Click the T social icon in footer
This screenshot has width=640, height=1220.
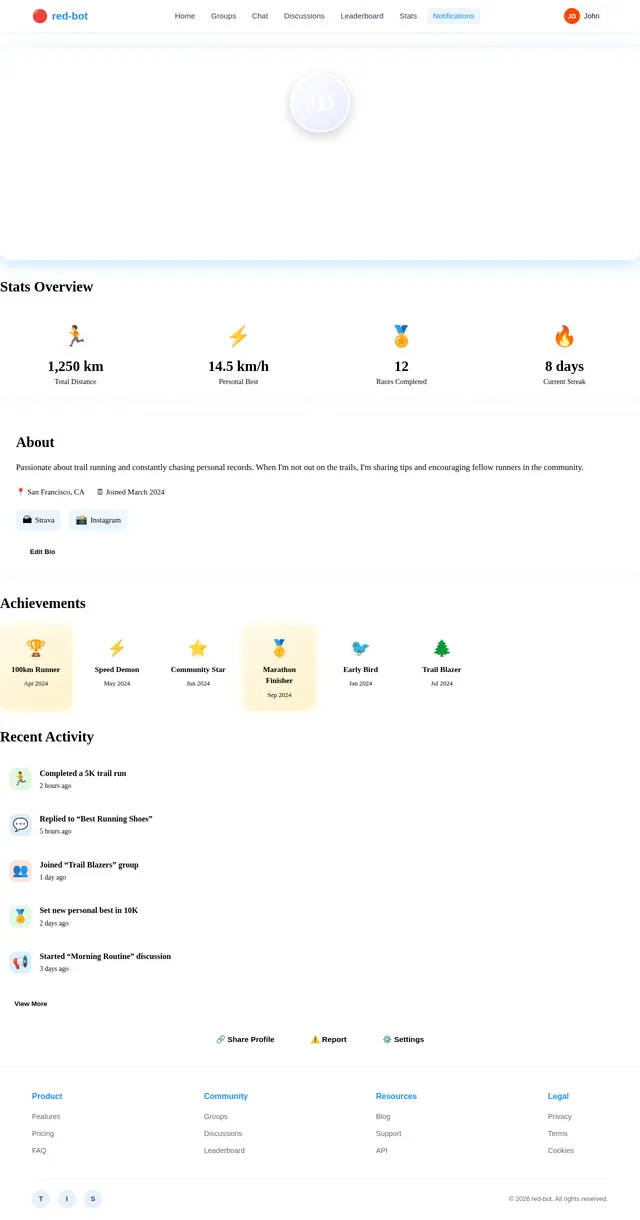click(x=41, y=1199)
